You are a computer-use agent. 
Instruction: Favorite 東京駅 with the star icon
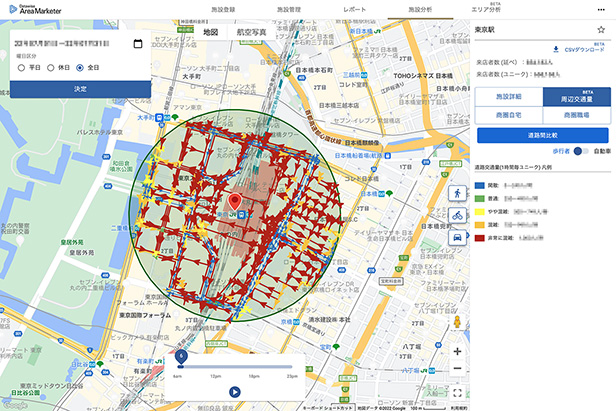601,29
